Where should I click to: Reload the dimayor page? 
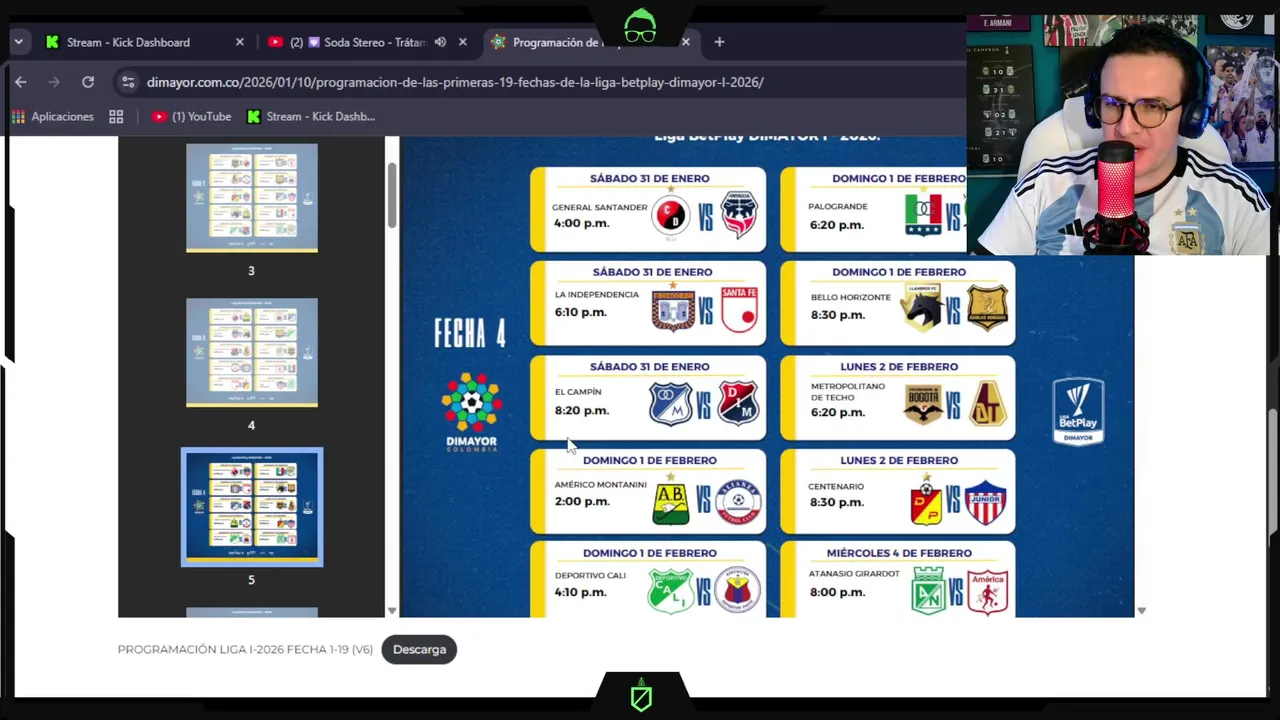click(88, 82)
